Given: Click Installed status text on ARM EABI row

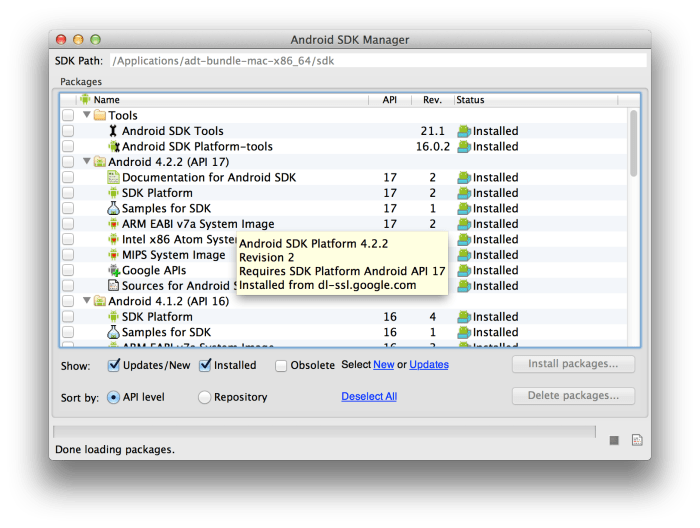Looking at the screenshot, I should pos(496,224).
